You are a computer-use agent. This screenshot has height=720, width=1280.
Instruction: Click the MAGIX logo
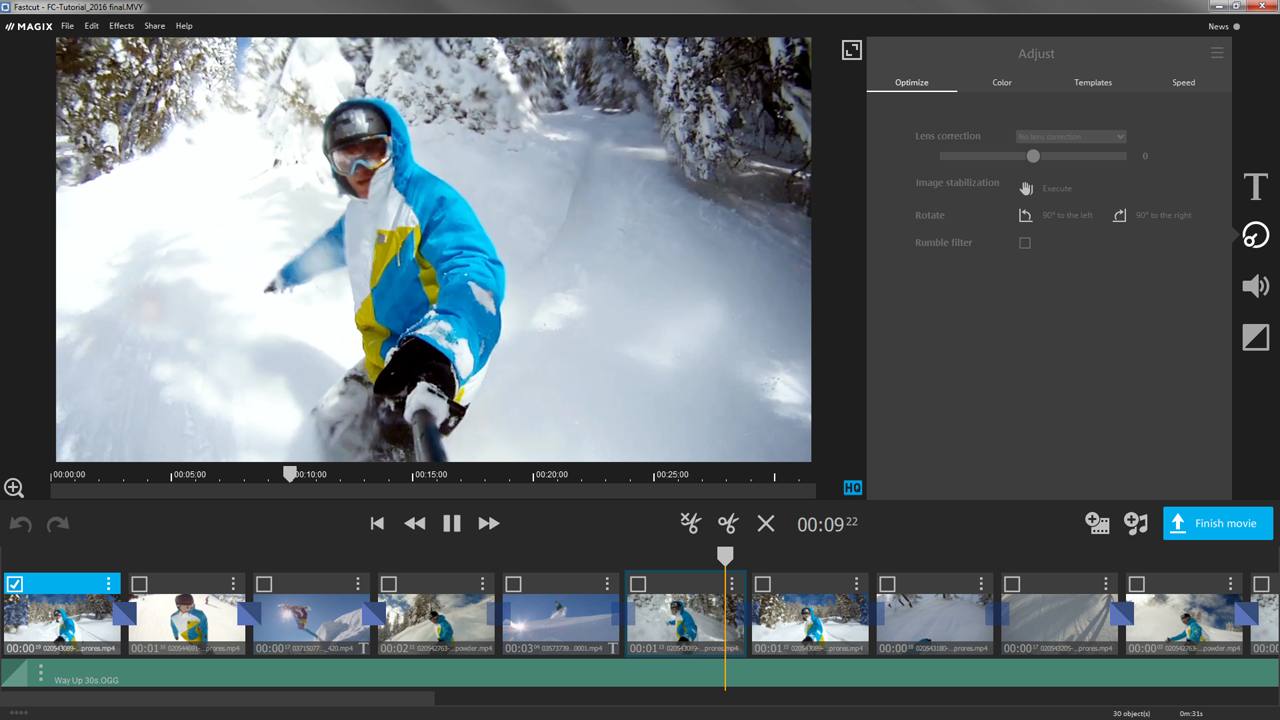28,26
